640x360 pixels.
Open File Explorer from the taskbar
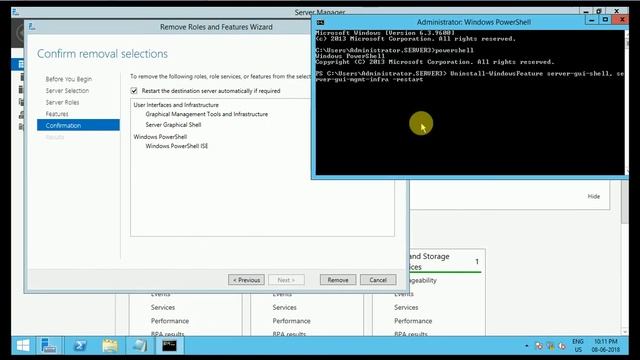click(x=110, y=346)
